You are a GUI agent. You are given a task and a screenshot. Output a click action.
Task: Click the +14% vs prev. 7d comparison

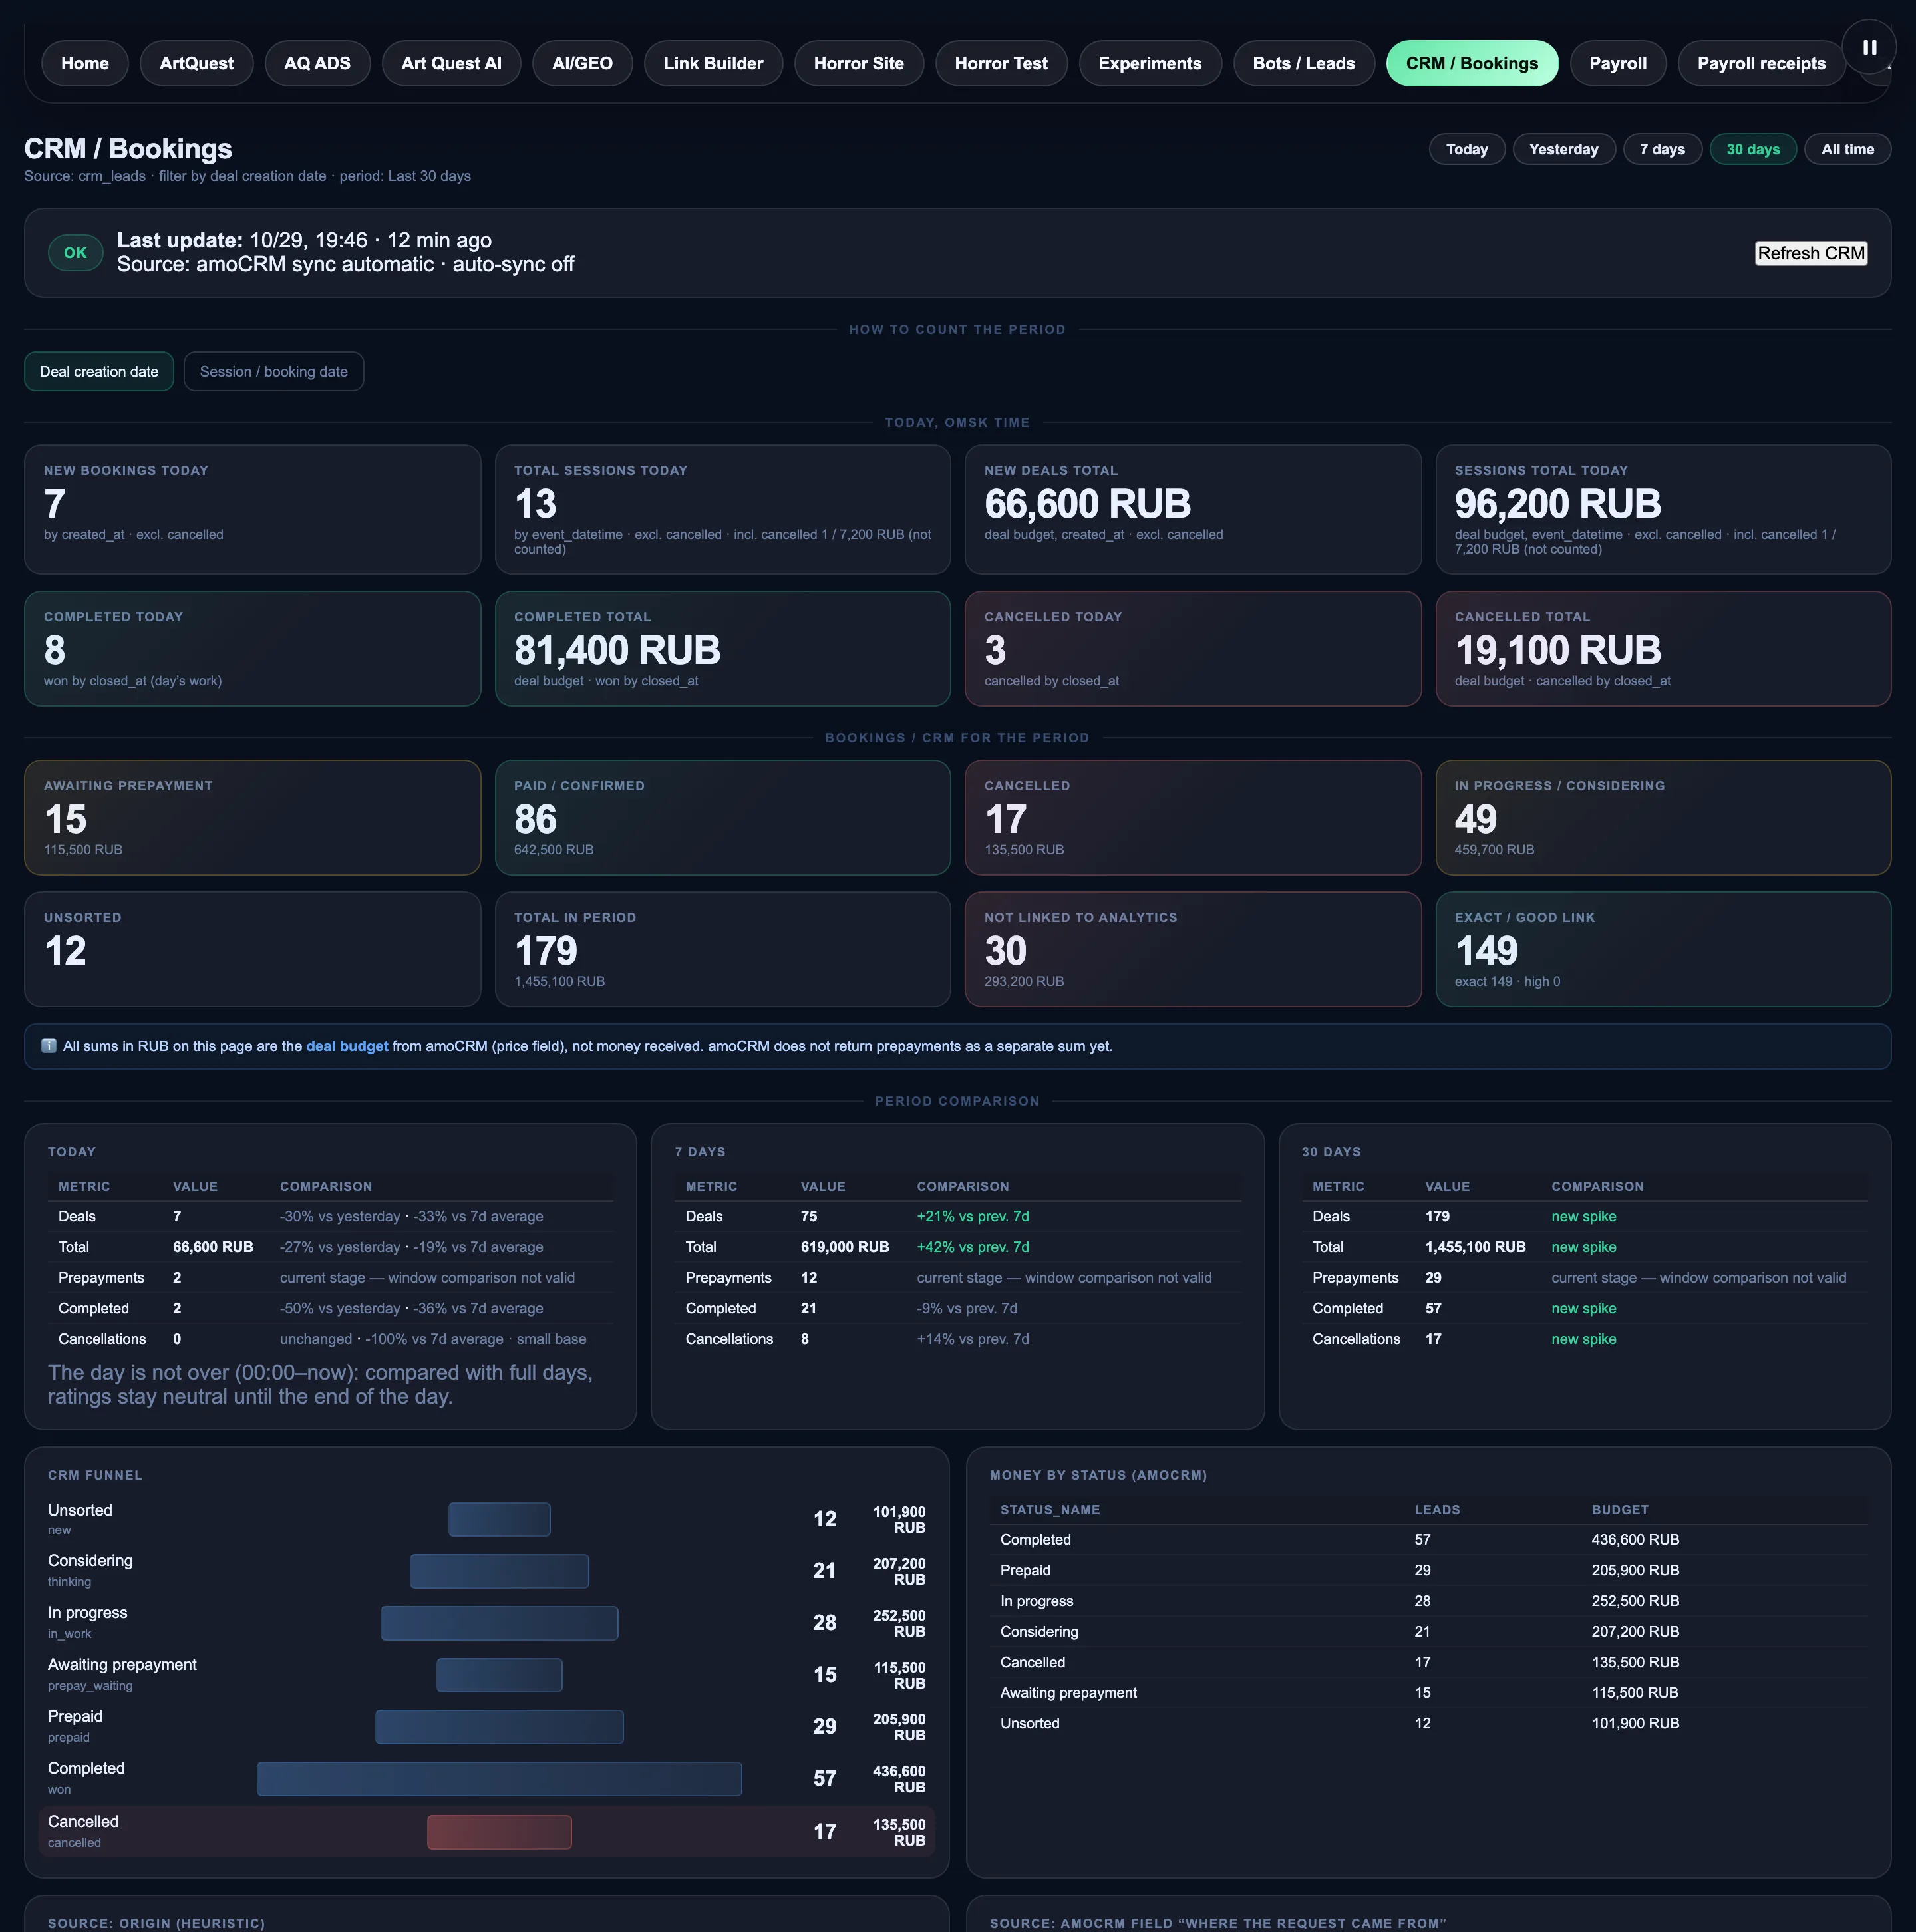973,1339
